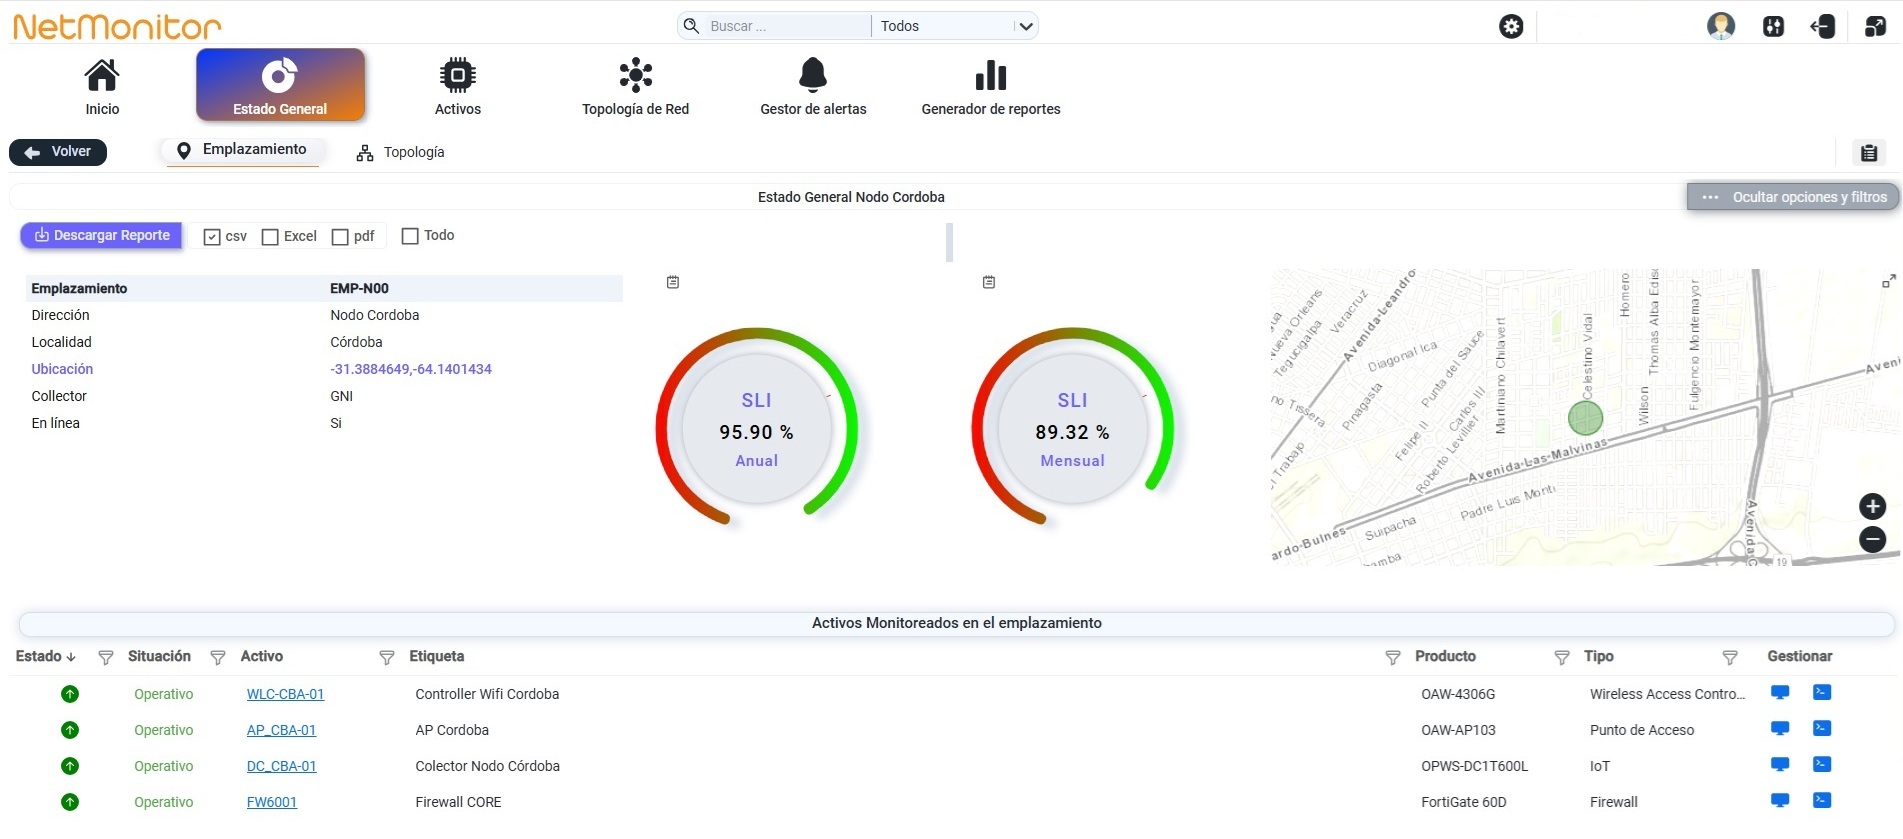Open the Gestor de alertas bell

[x=813, y=75]
